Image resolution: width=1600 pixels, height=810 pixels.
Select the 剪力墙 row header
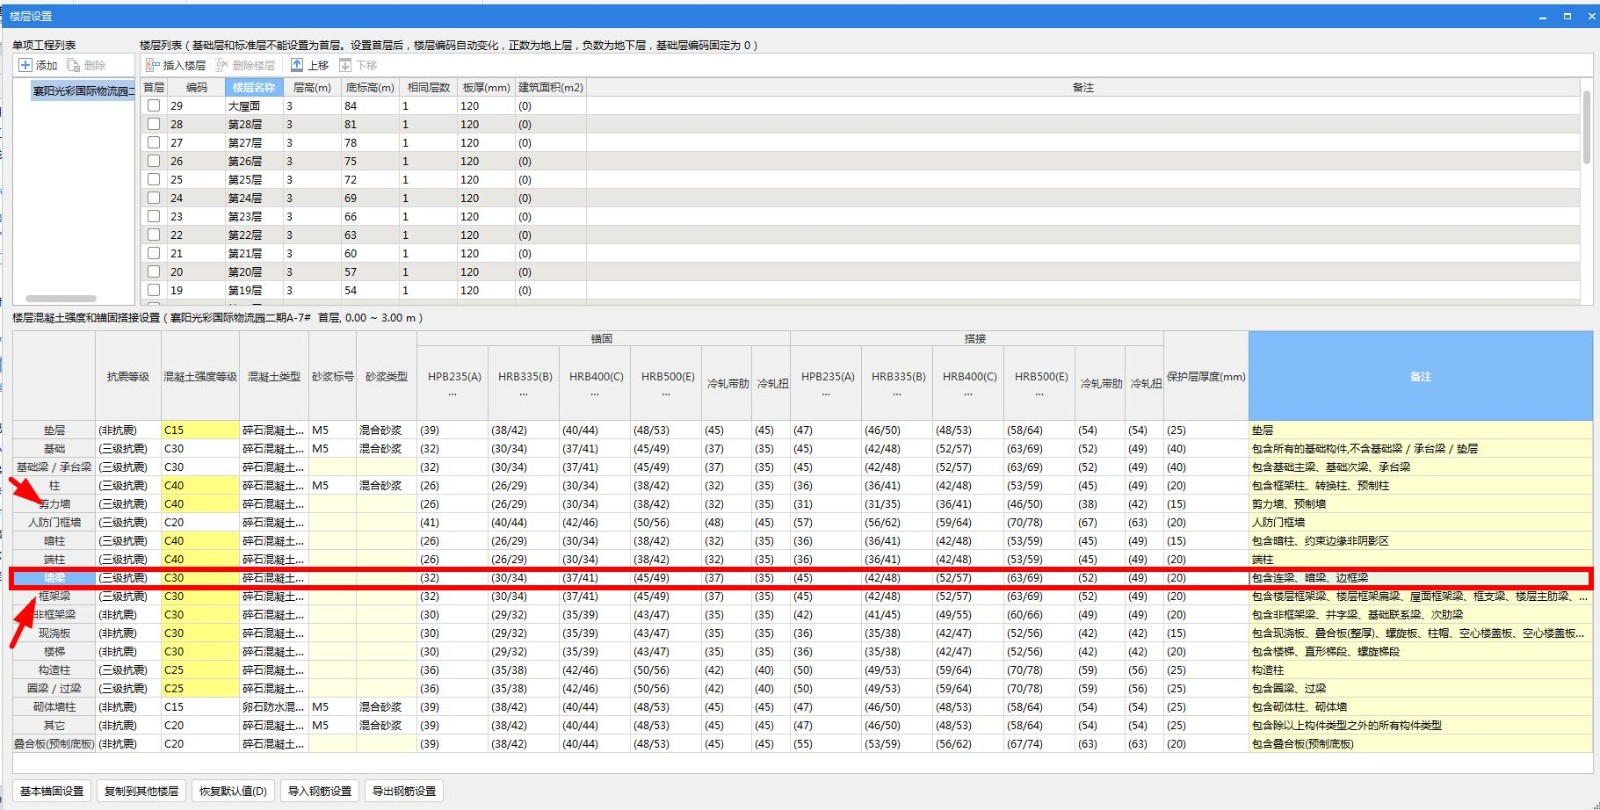point(54,504)
